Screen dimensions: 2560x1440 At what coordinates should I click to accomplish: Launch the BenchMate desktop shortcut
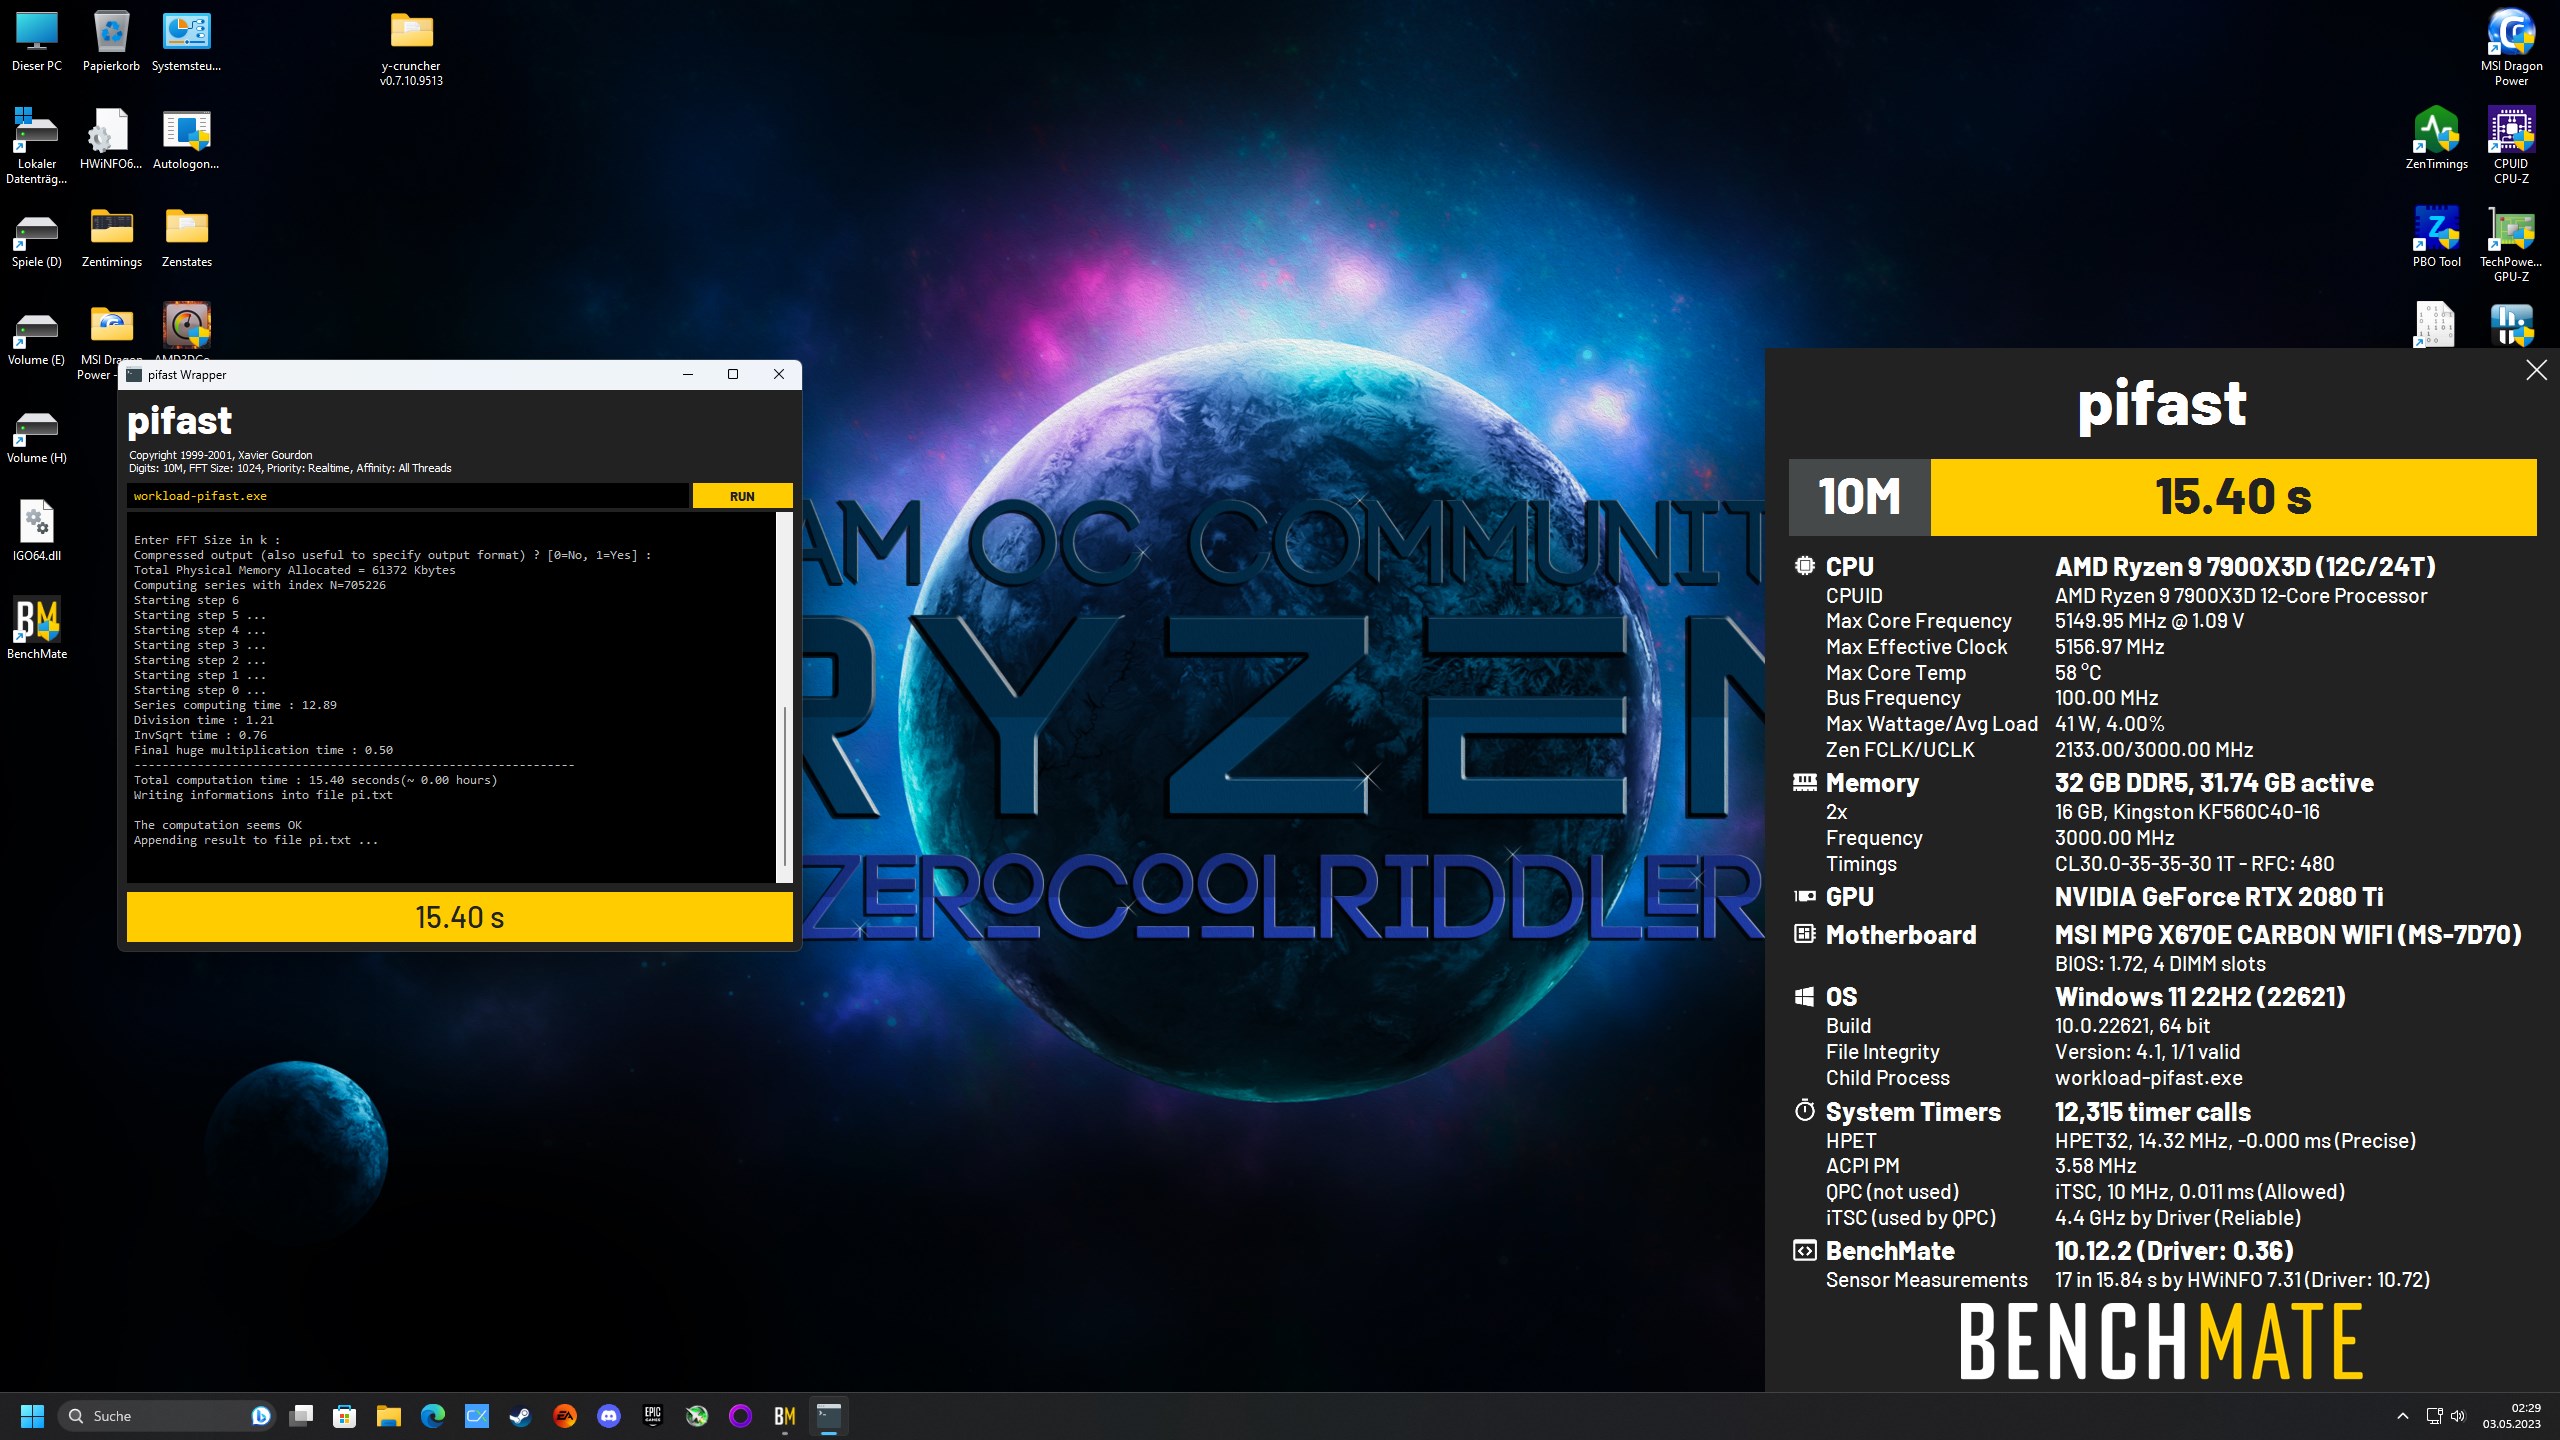point(37,629)
